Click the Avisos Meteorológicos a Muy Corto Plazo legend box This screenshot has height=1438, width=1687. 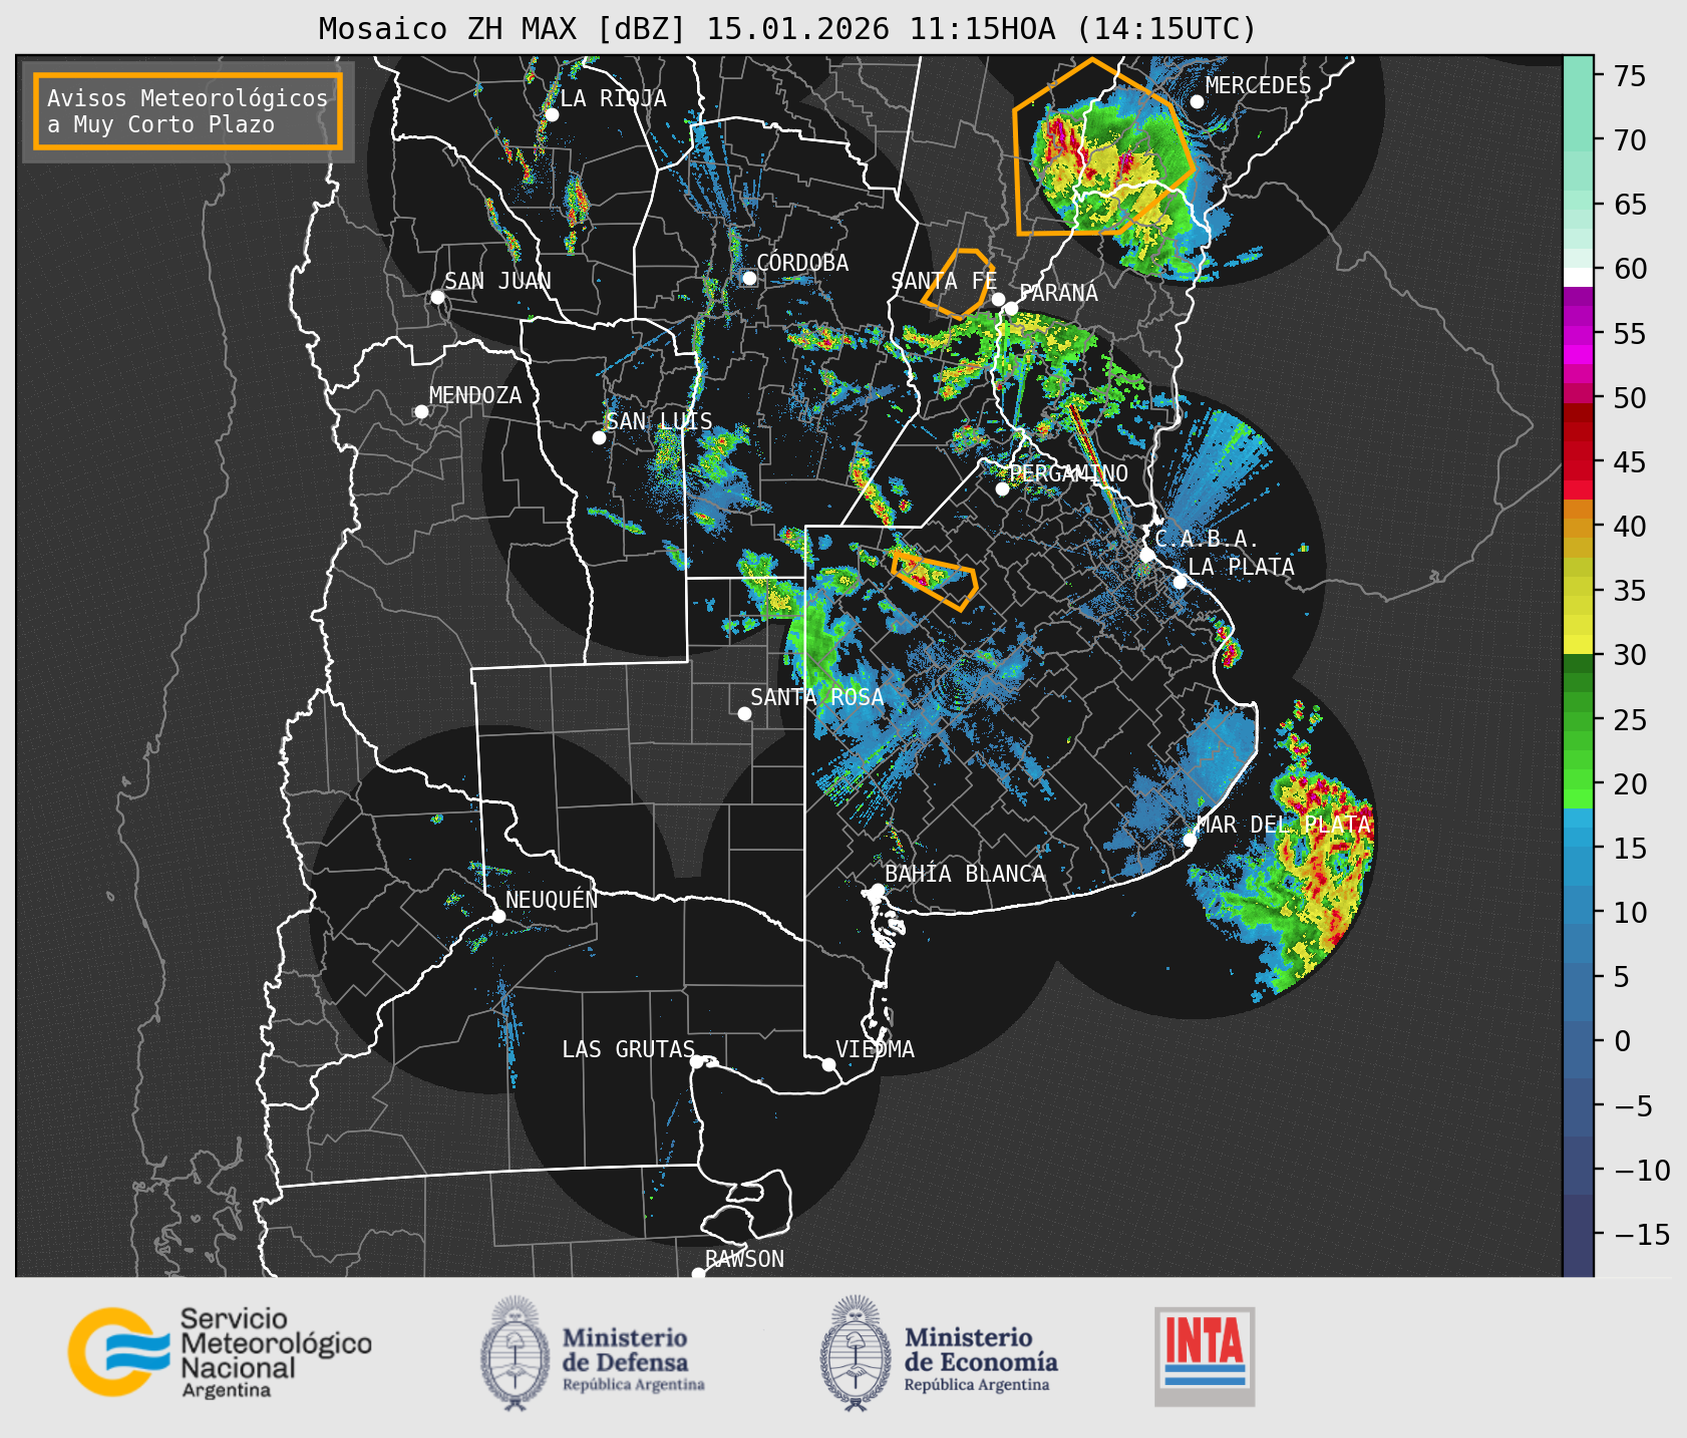coord(188,111)
